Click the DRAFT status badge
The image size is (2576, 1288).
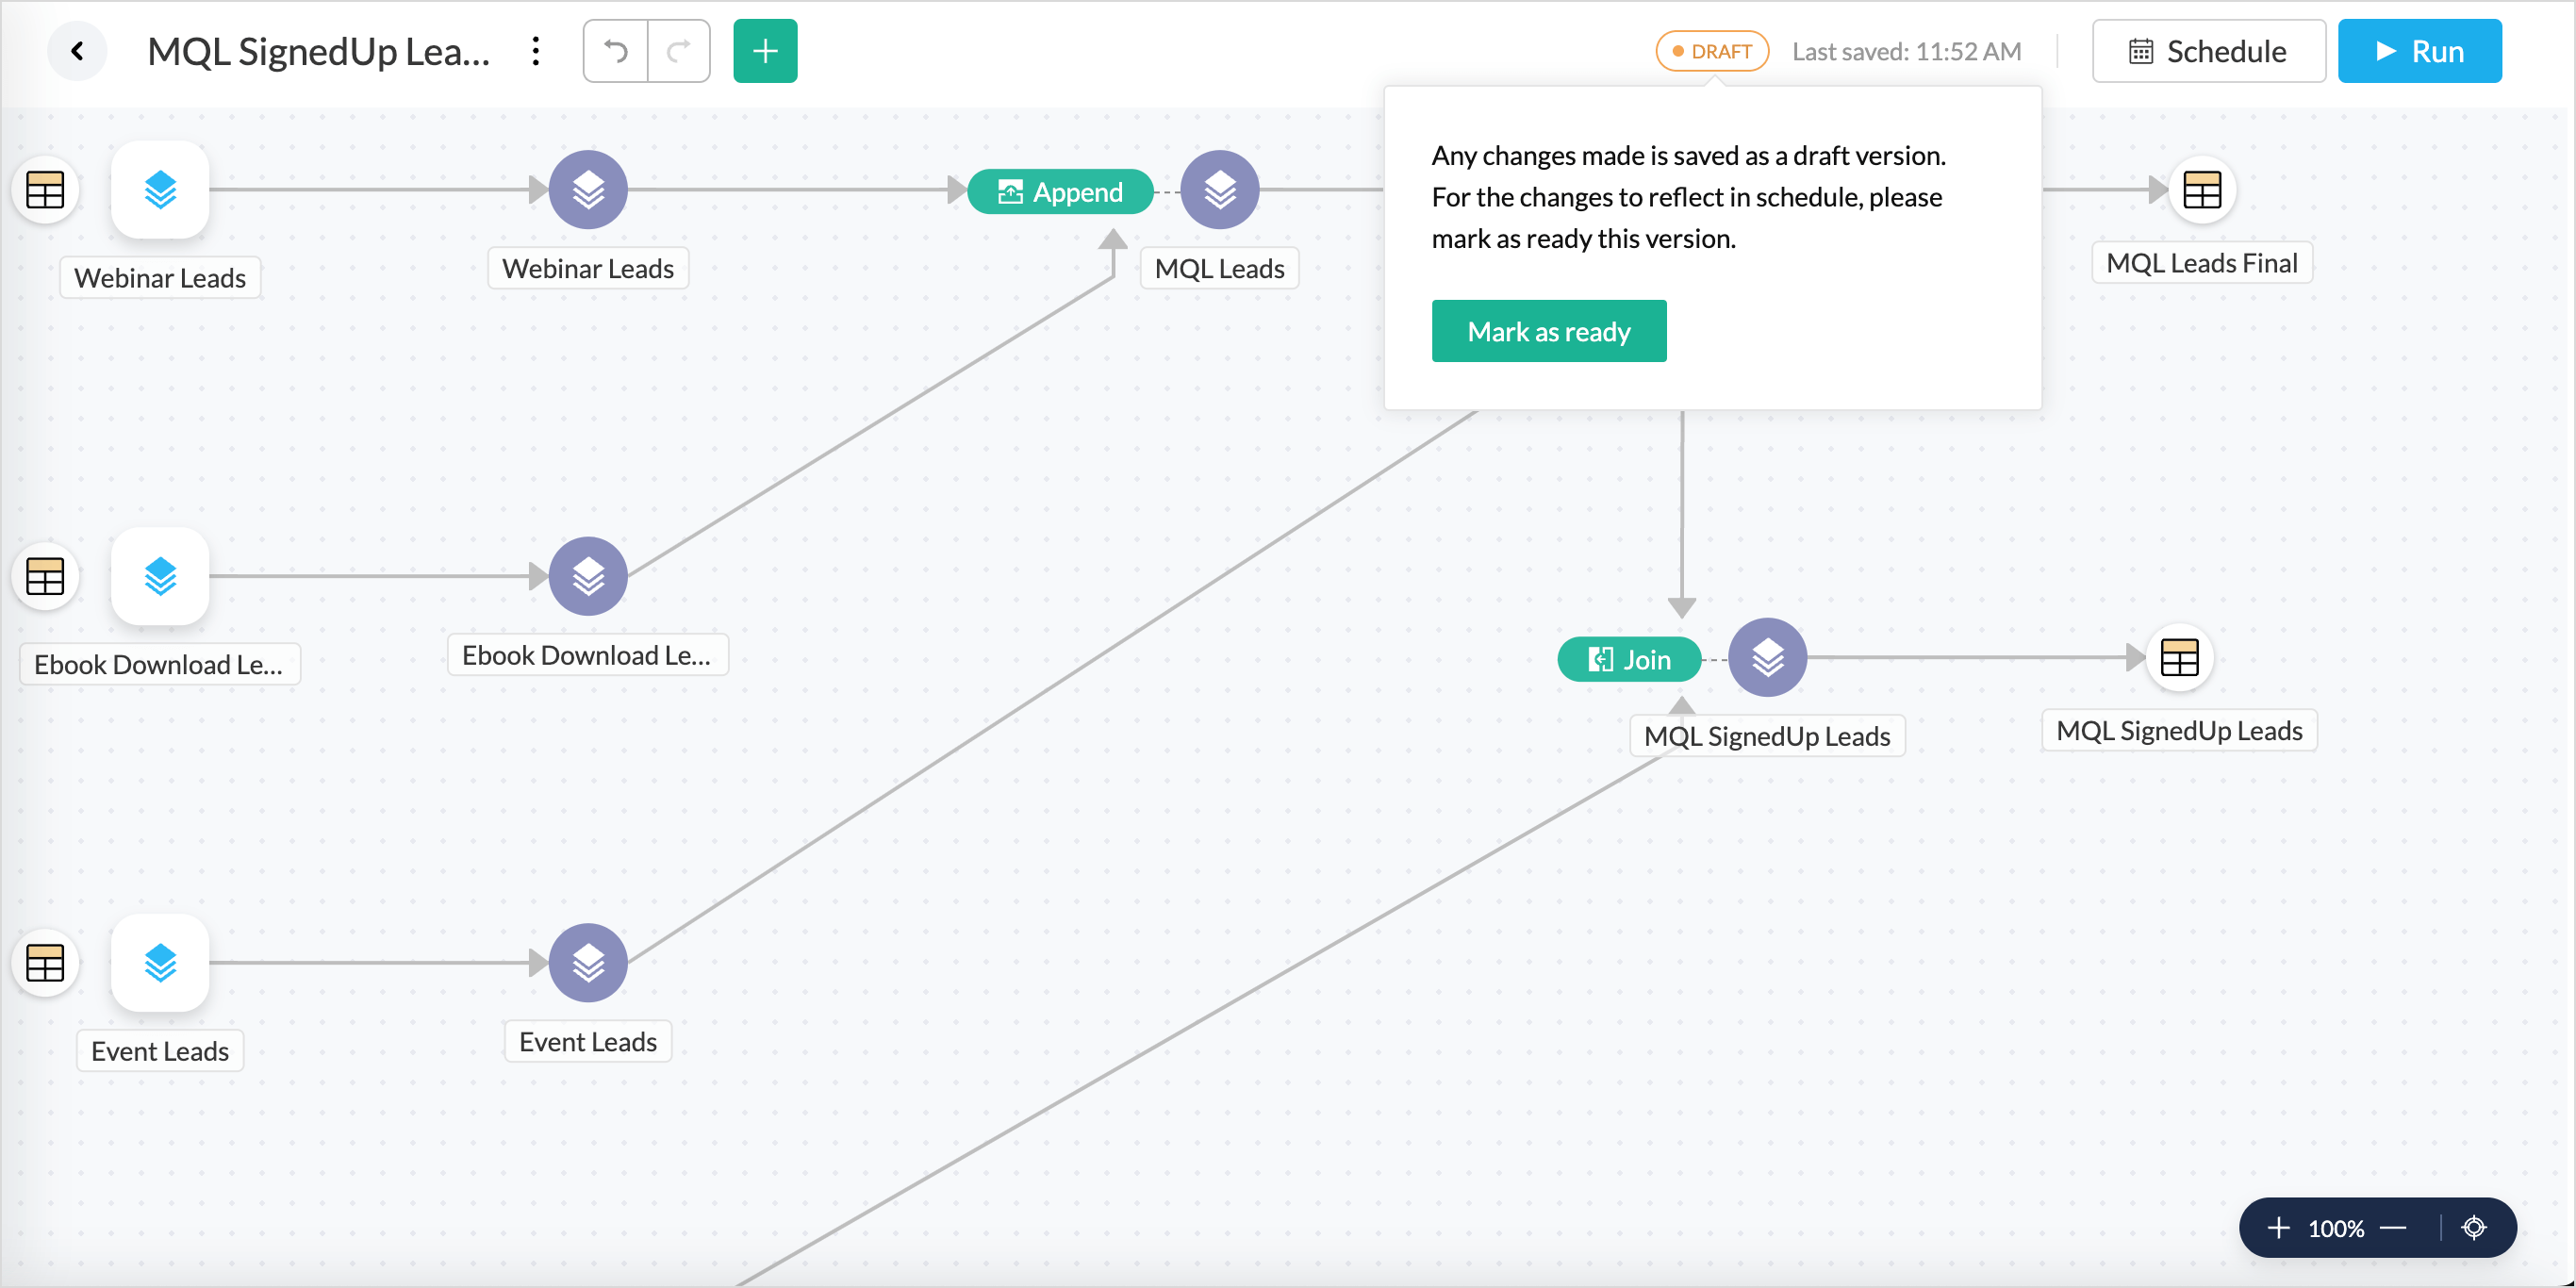click(1712, 51)
